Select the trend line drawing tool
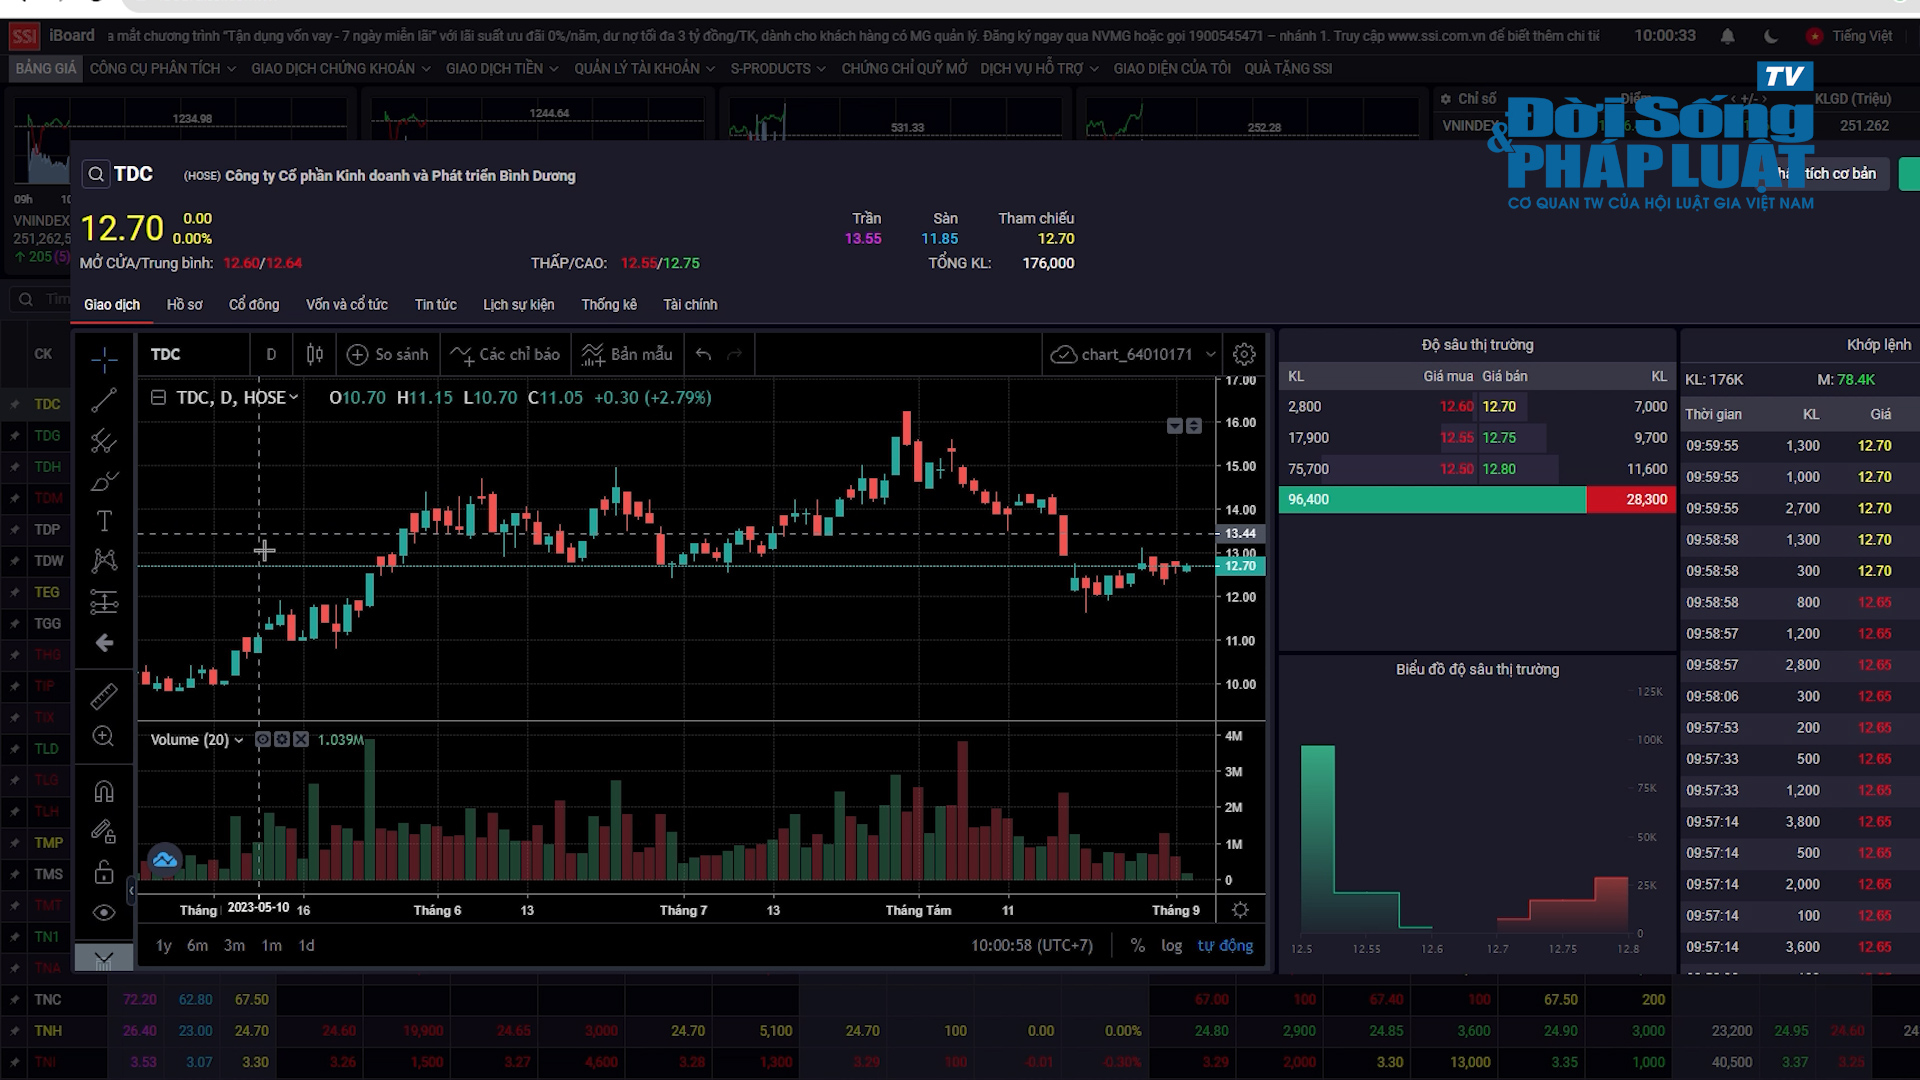The image size is (1920, 1080). [104, 400]
